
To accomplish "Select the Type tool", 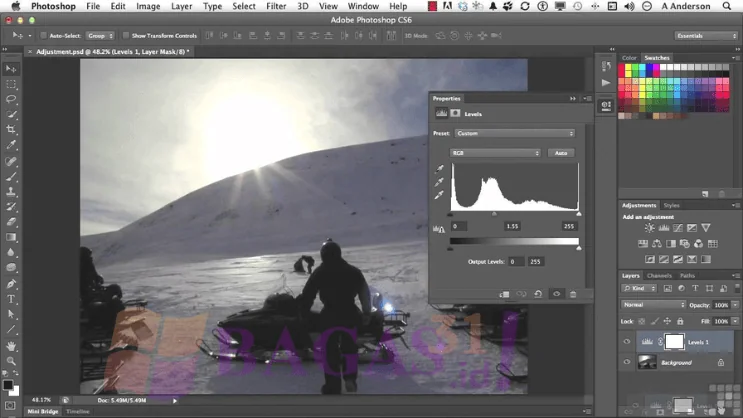I will pyautogui.click(x=12, y=299).
